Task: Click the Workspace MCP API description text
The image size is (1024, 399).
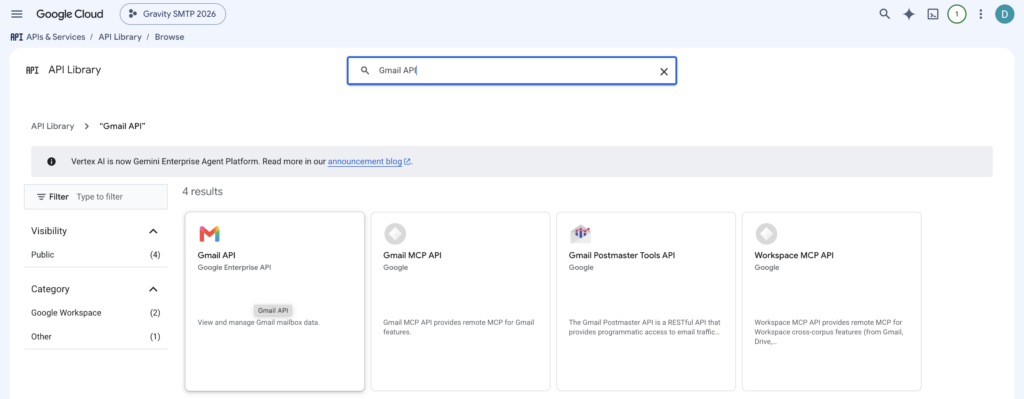Action: pos(830,332)
